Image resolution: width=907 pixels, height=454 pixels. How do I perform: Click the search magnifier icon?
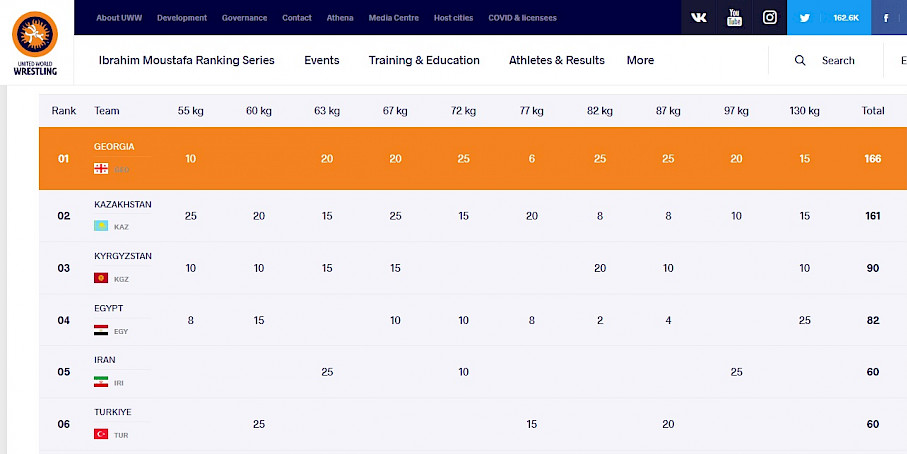(800, 61)
